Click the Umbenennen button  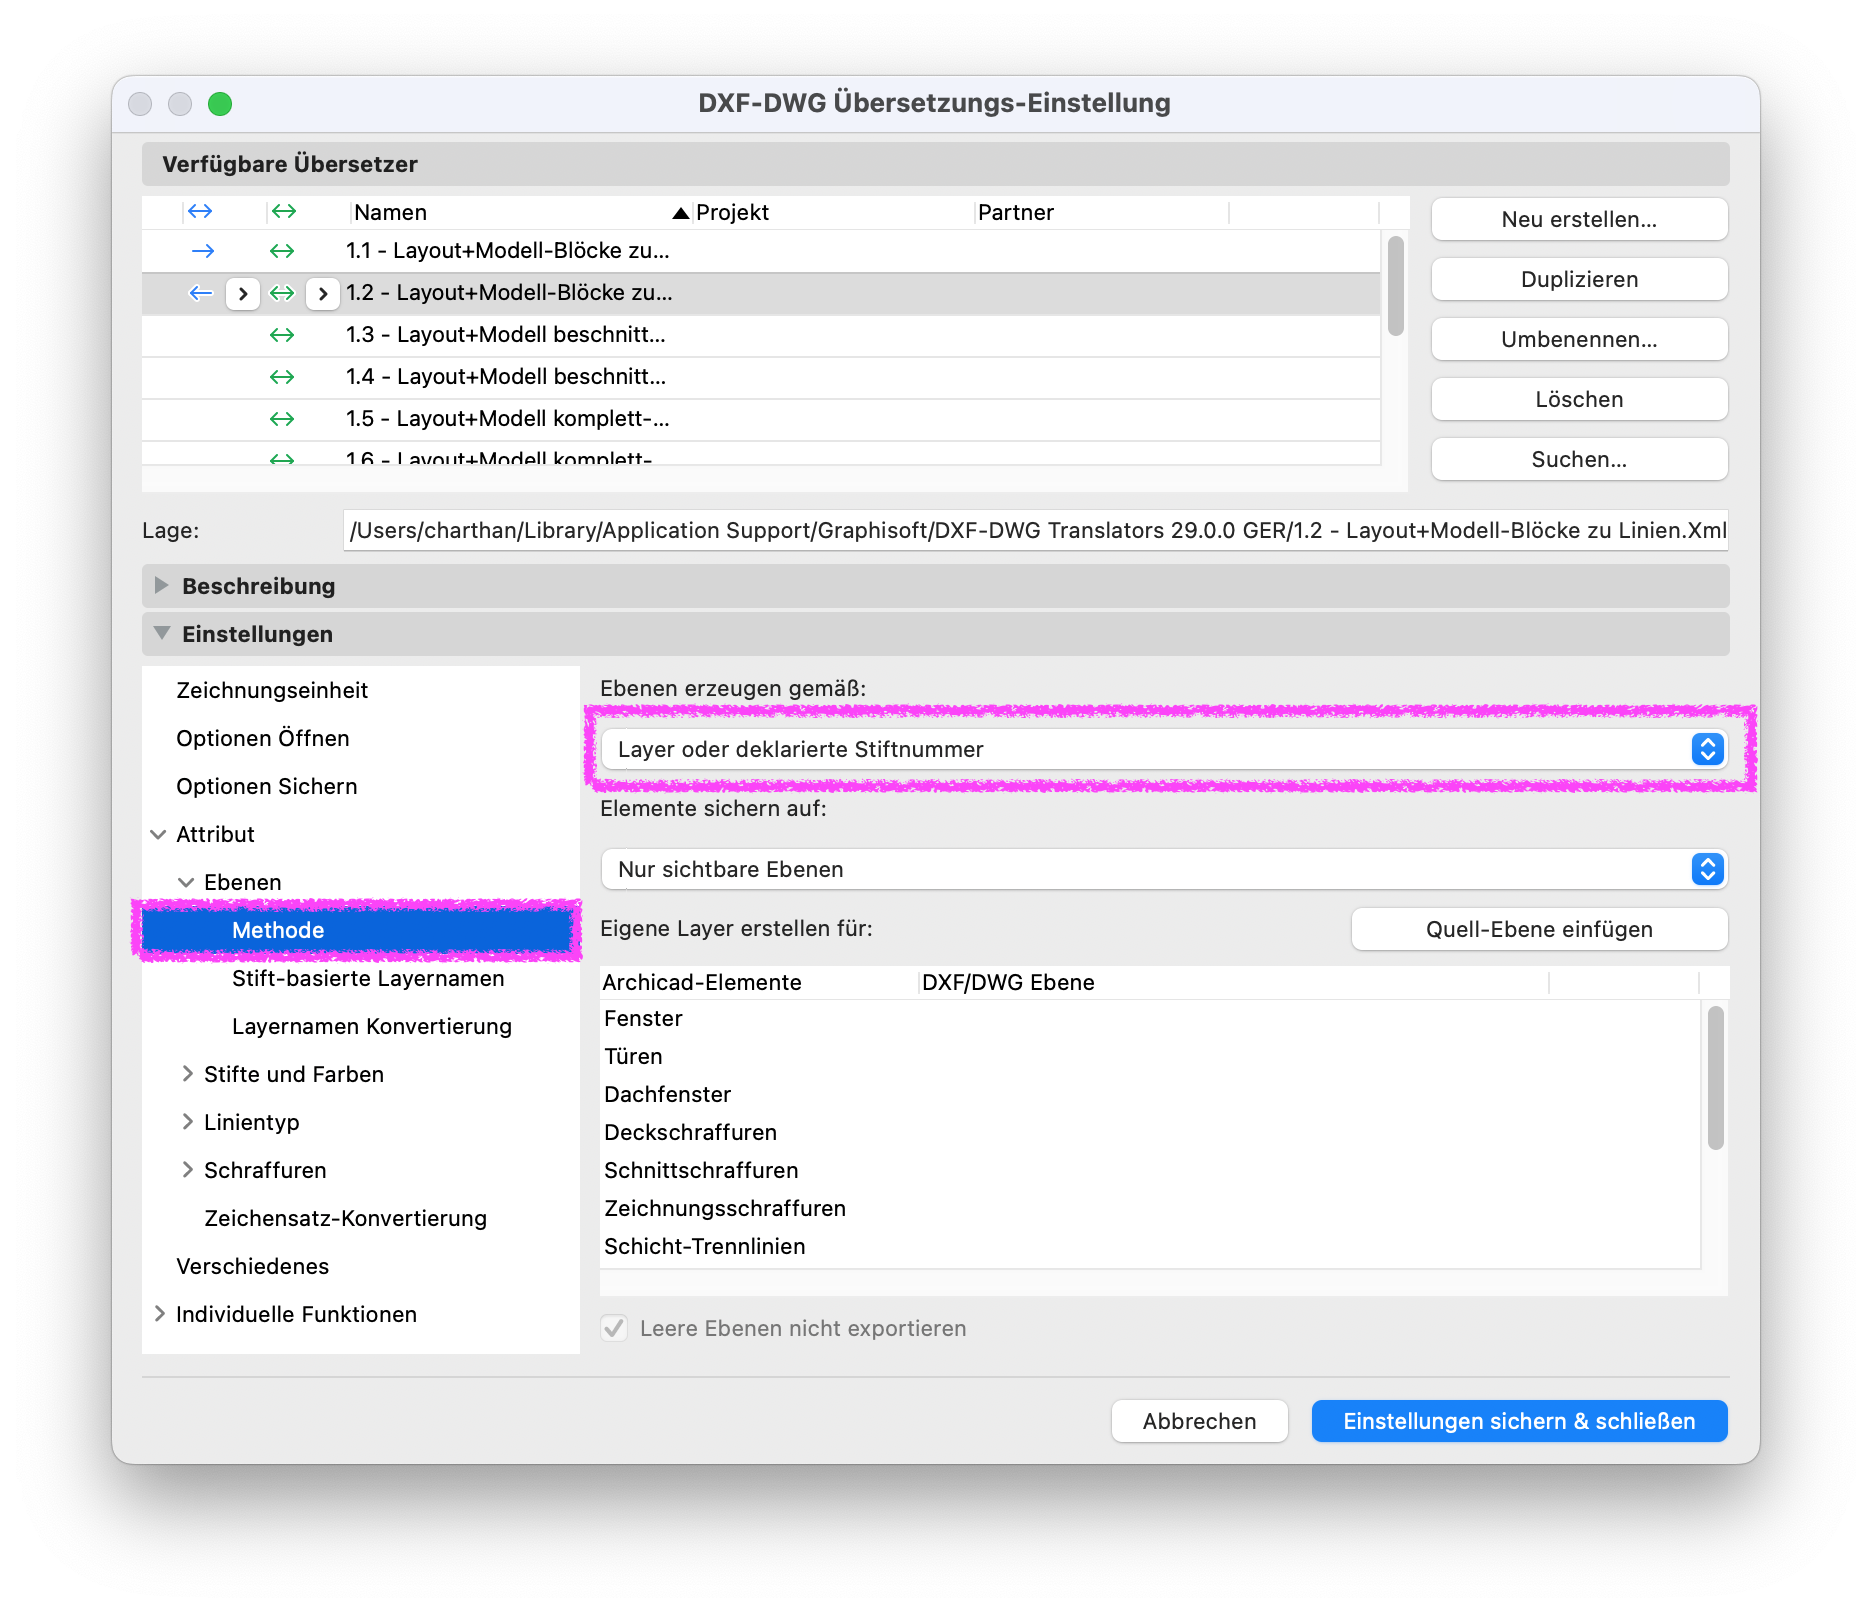click(x=1579, y=339)
